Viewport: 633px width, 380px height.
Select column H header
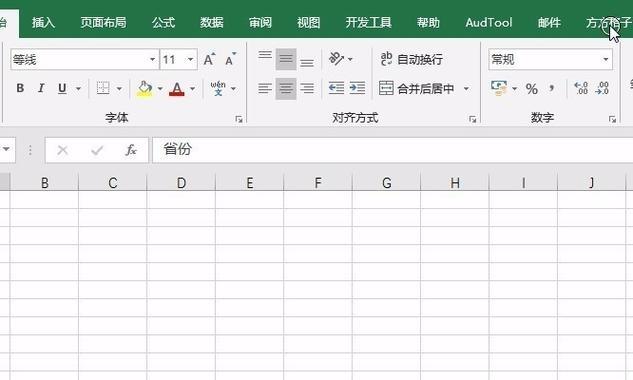click(455, 183)
